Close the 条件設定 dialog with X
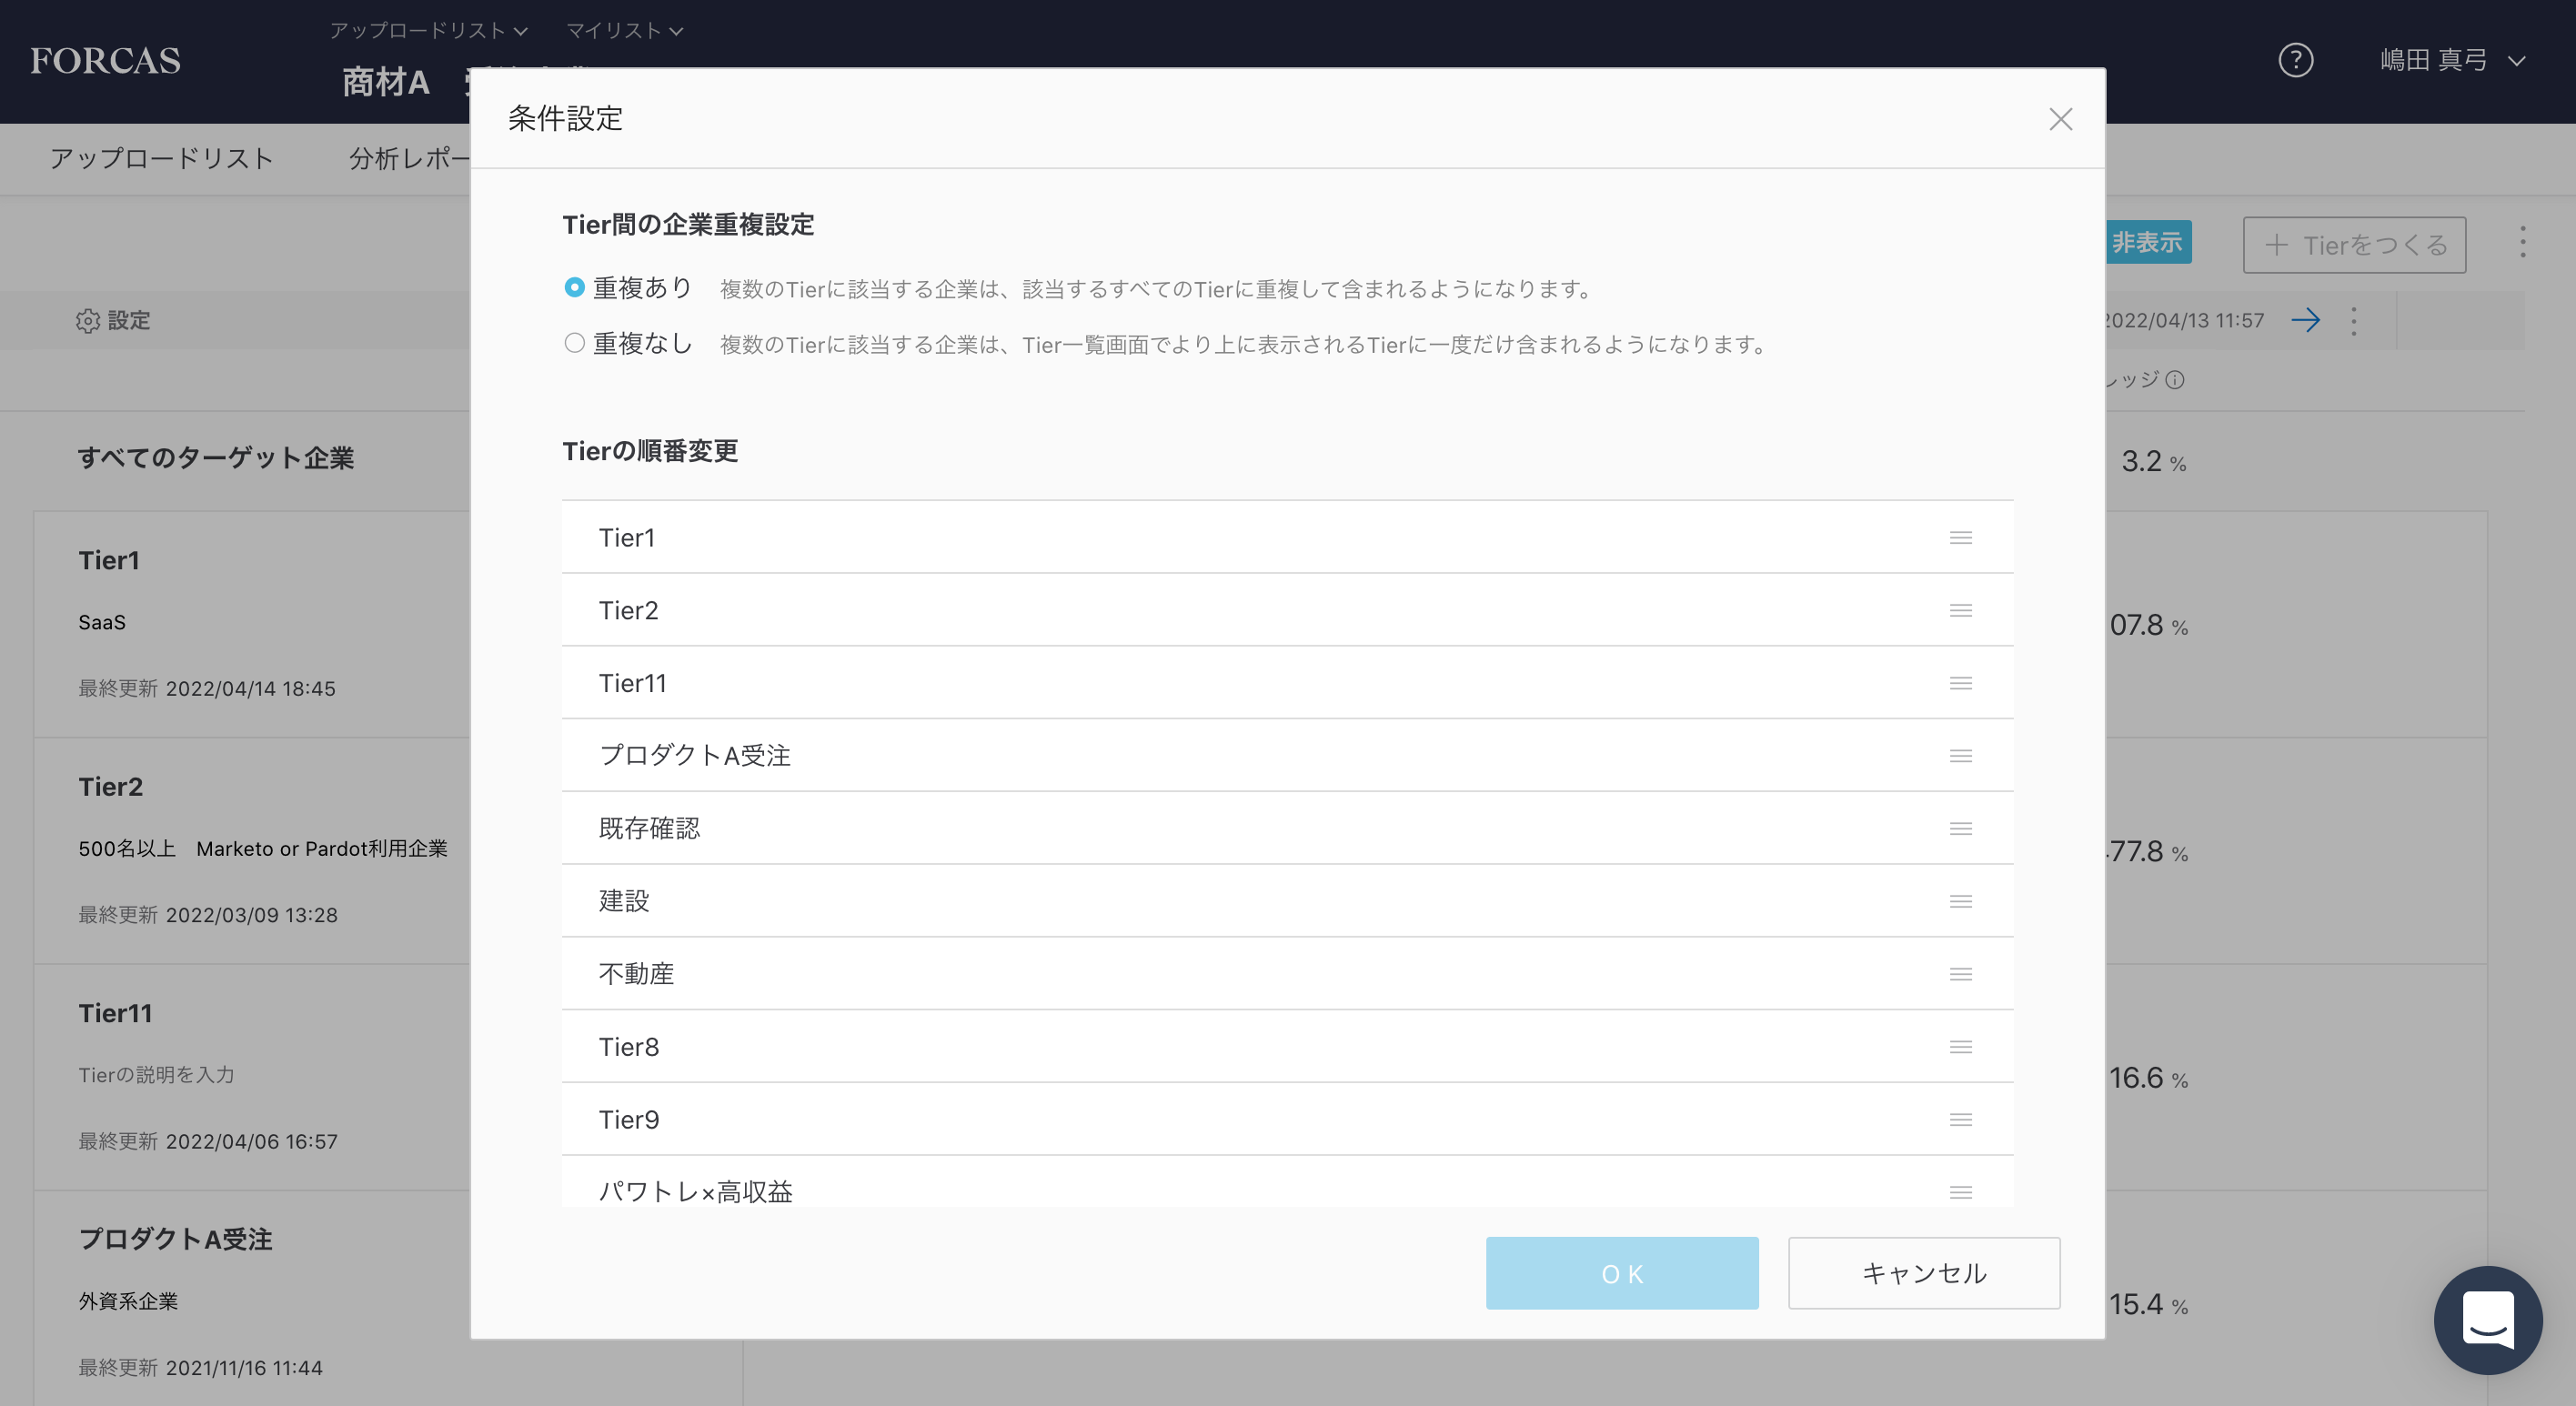This screenshot has height=1406, width=2576. (2060, 119)
